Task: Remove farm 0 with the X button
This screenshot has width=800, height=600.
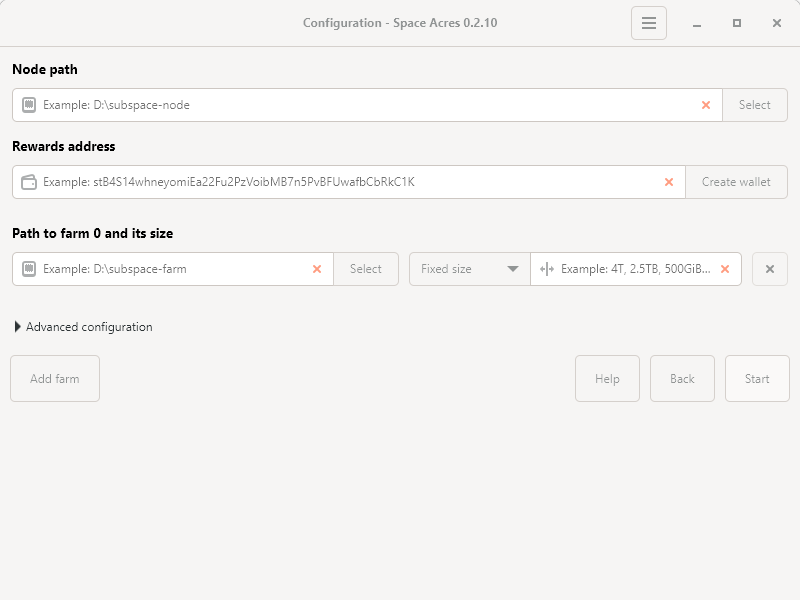Action: tap(769, 269)
